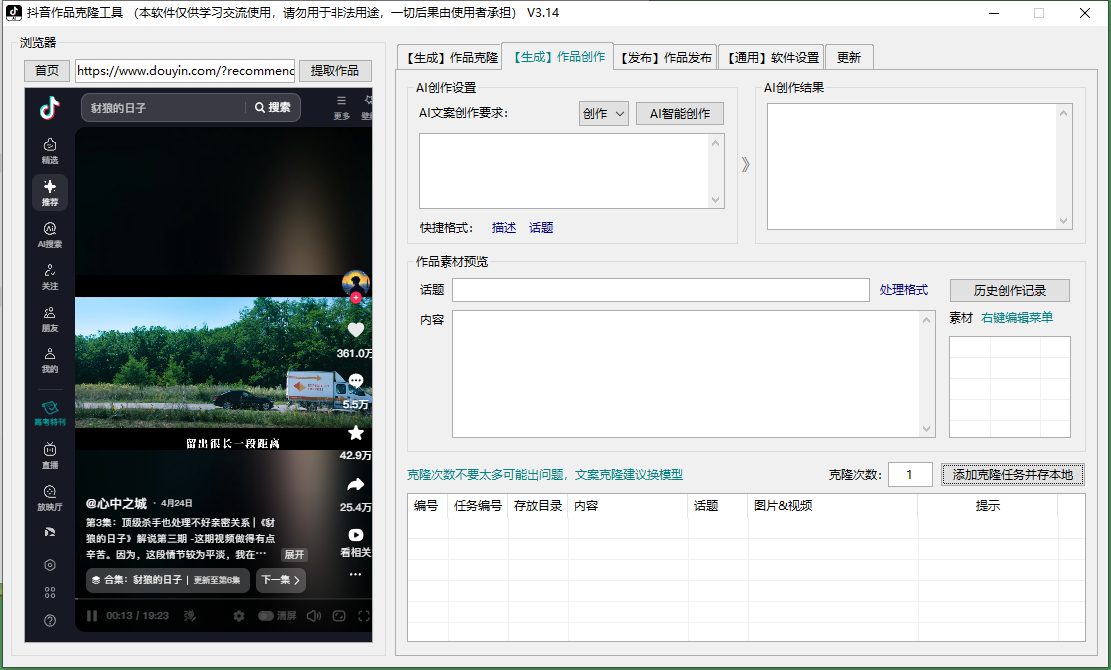This screenshot has height=670, width=1111.
Task: Click the volume speaker icon
Action: click(x=314, y=616)
